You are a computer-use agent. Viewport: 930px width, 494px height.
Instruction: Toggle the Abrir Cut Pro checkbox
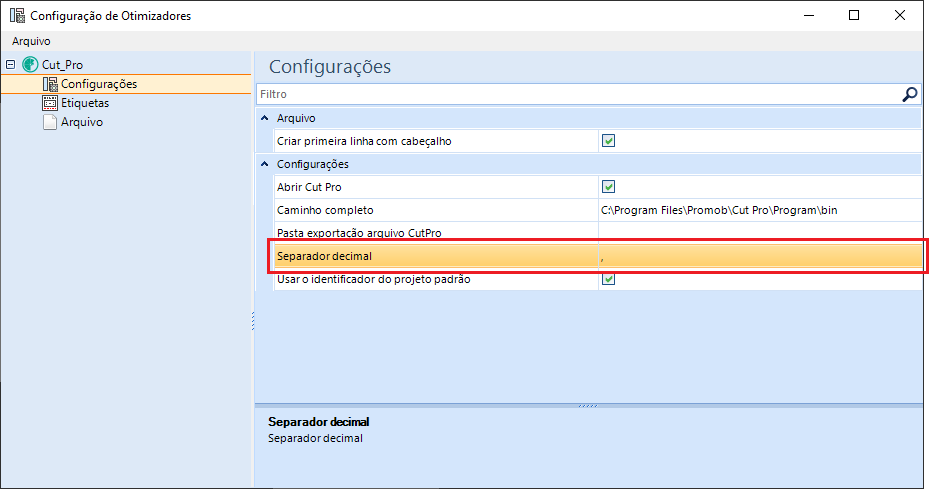click(x=609, y=187)
